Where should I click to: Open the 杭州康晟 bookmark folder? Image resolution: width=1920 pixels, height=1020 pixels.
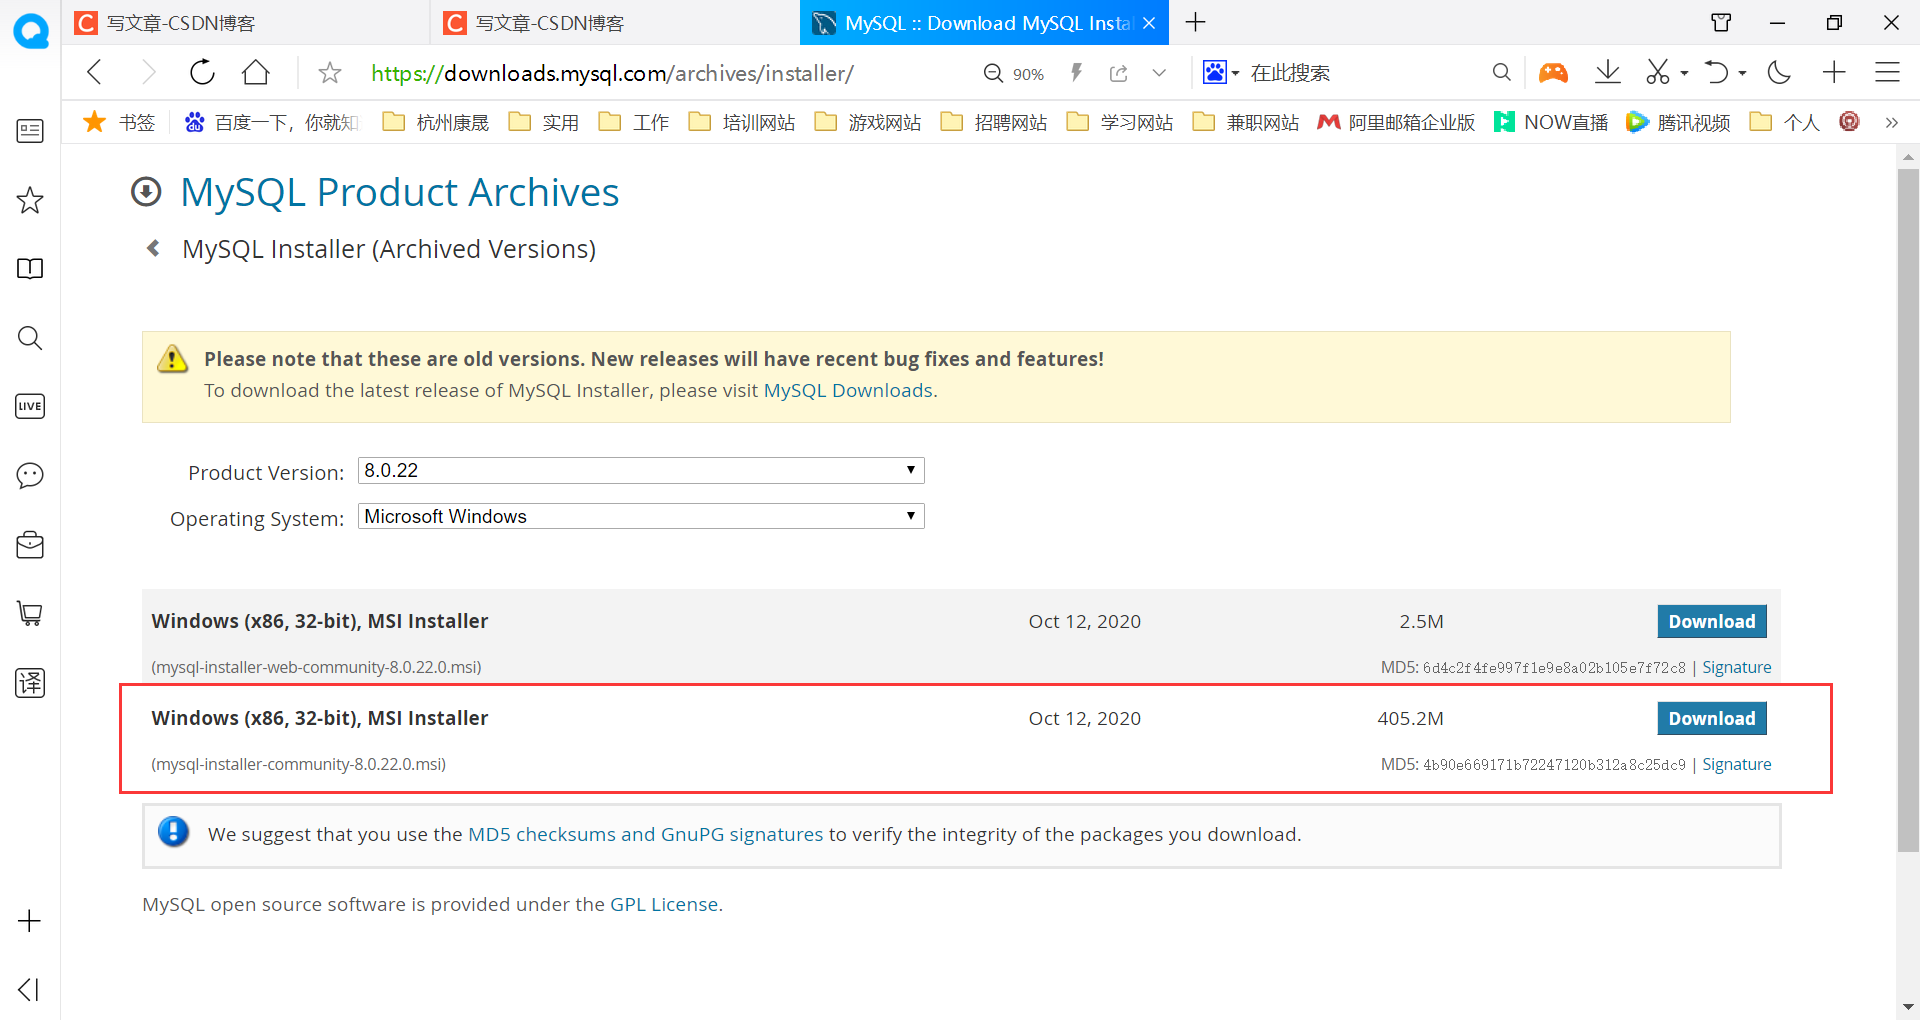click(436, 122)
